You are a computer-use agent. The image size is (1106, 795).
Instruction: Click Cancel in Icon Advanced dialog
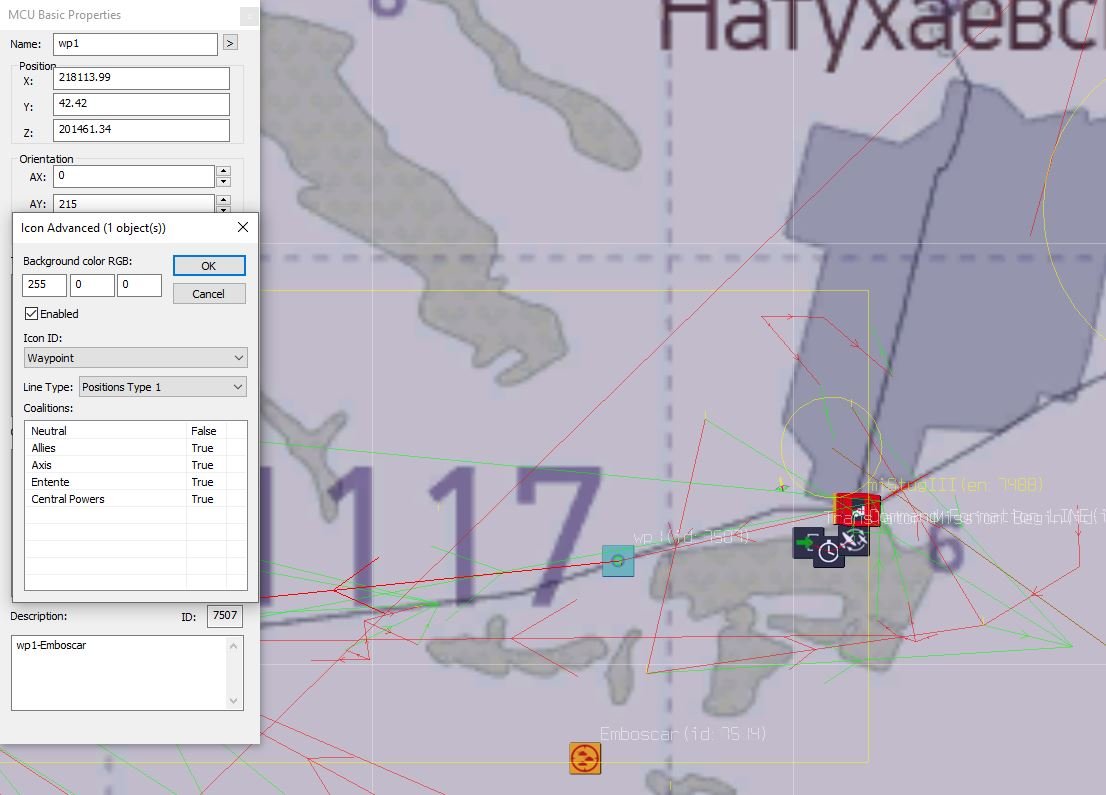(x=209, y=294)
